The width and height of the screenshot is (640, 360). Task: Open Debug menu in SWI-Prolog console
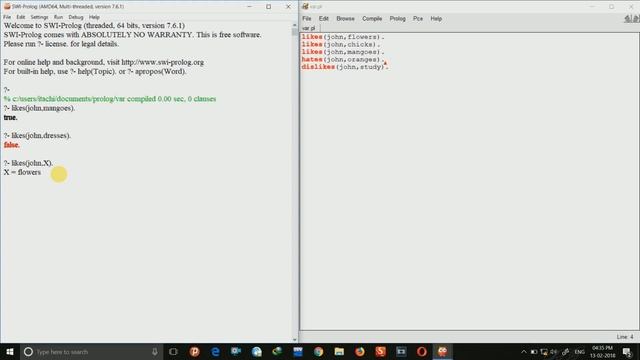(76, 17)
